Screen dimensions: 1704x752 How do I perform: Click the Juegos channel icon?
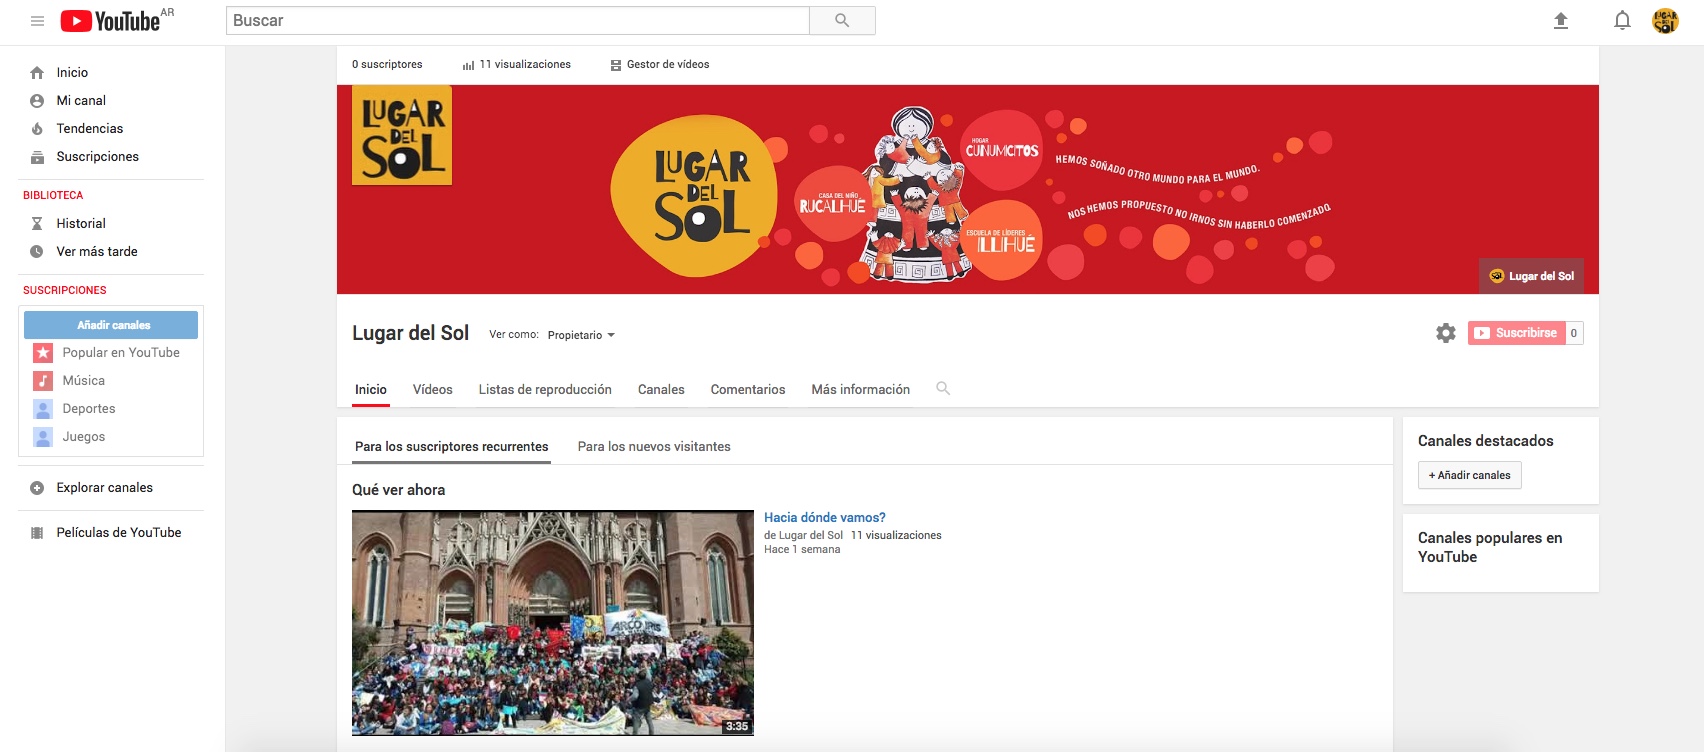pos(43,437)
